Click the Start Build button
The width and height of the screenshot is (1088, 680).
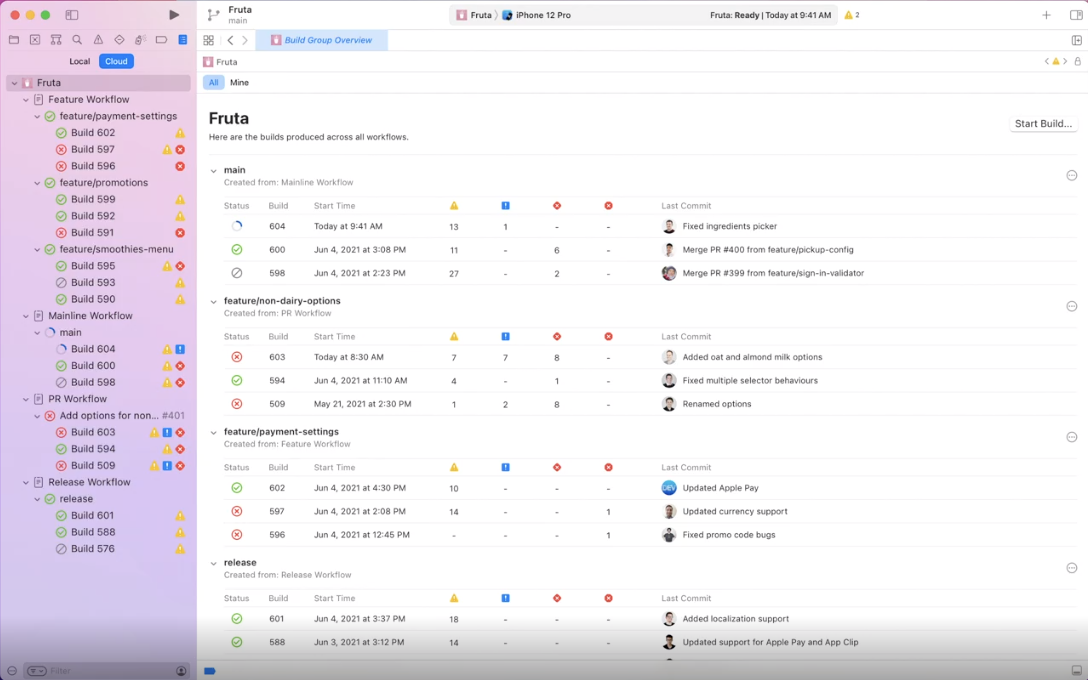1043,124
